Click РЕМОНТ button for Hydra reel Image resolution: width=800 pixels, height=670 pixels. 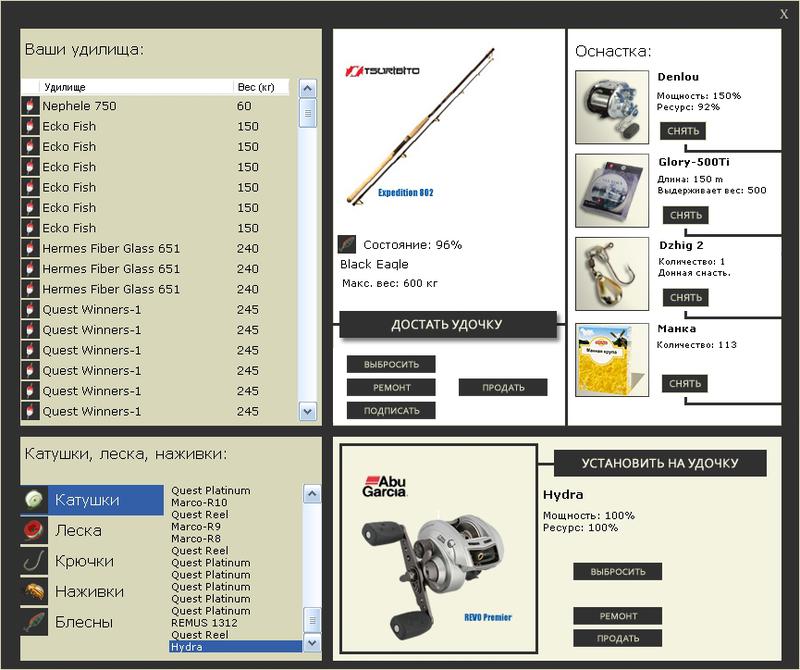pos(617,616)
